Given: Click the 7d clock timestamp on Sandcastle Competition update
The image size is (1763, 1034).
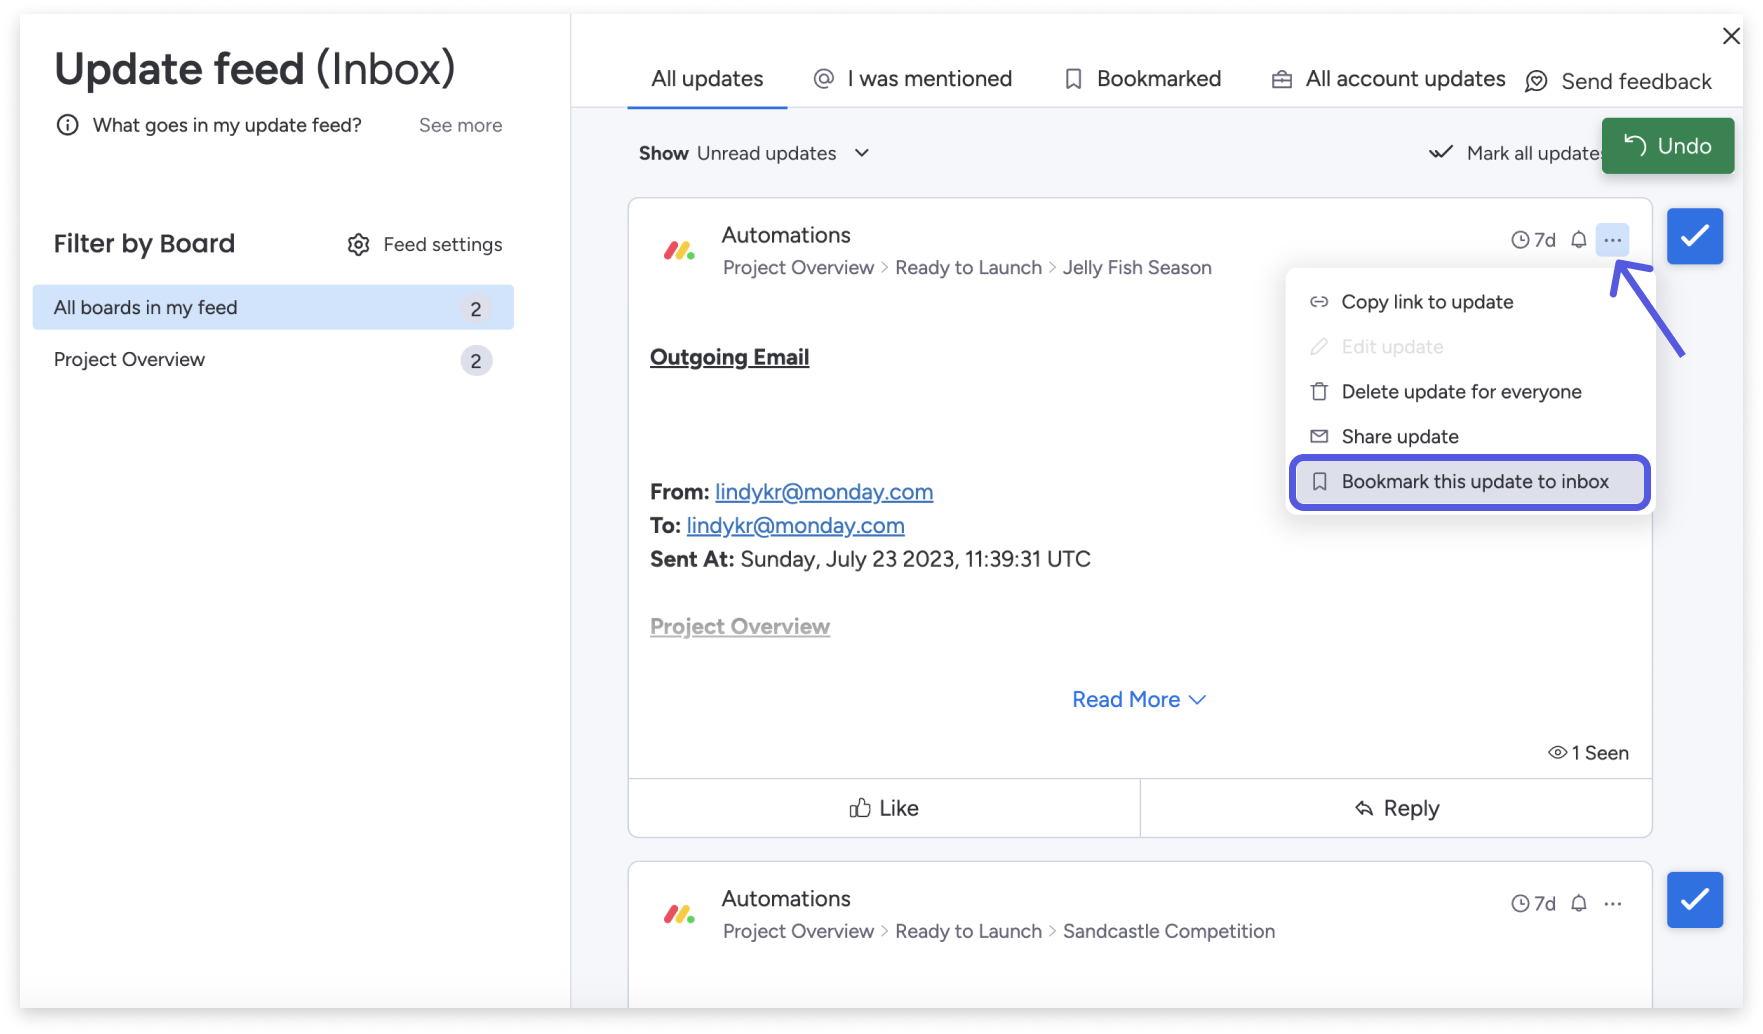Looking at the screenshot, I should (x=1533, y=904).
